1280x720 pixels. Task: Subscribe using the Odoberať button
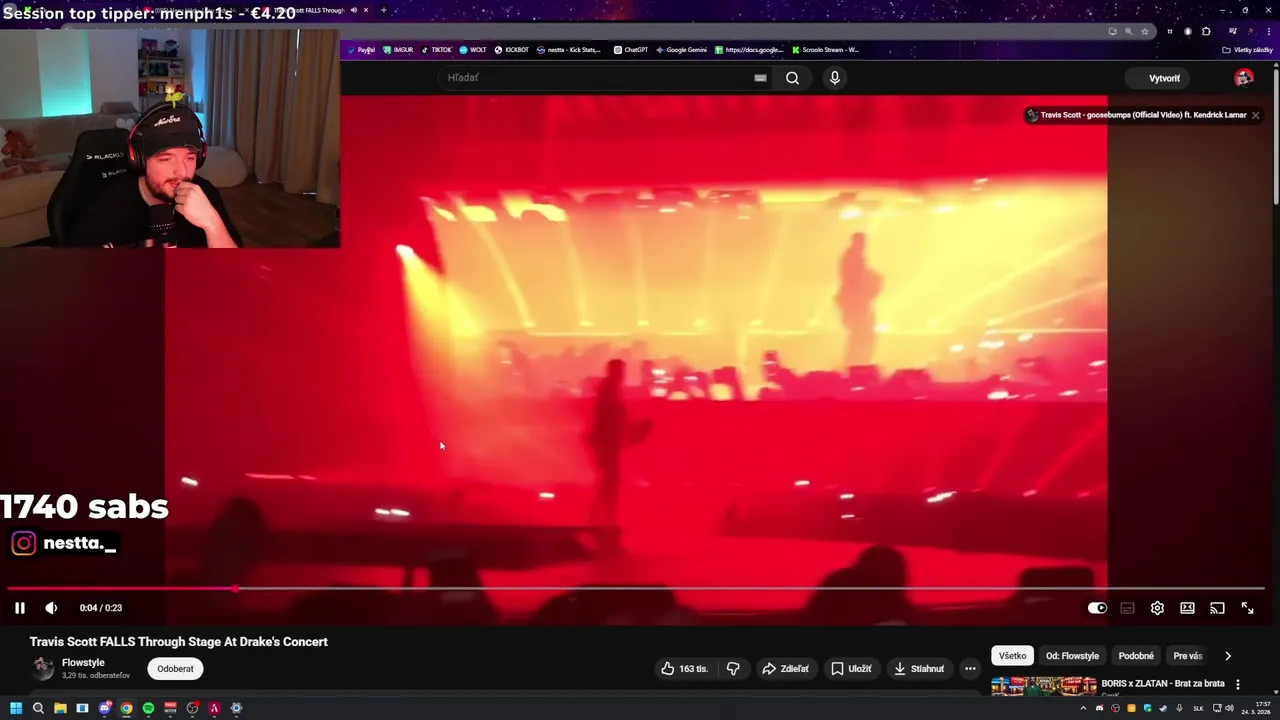click(175, 669)
